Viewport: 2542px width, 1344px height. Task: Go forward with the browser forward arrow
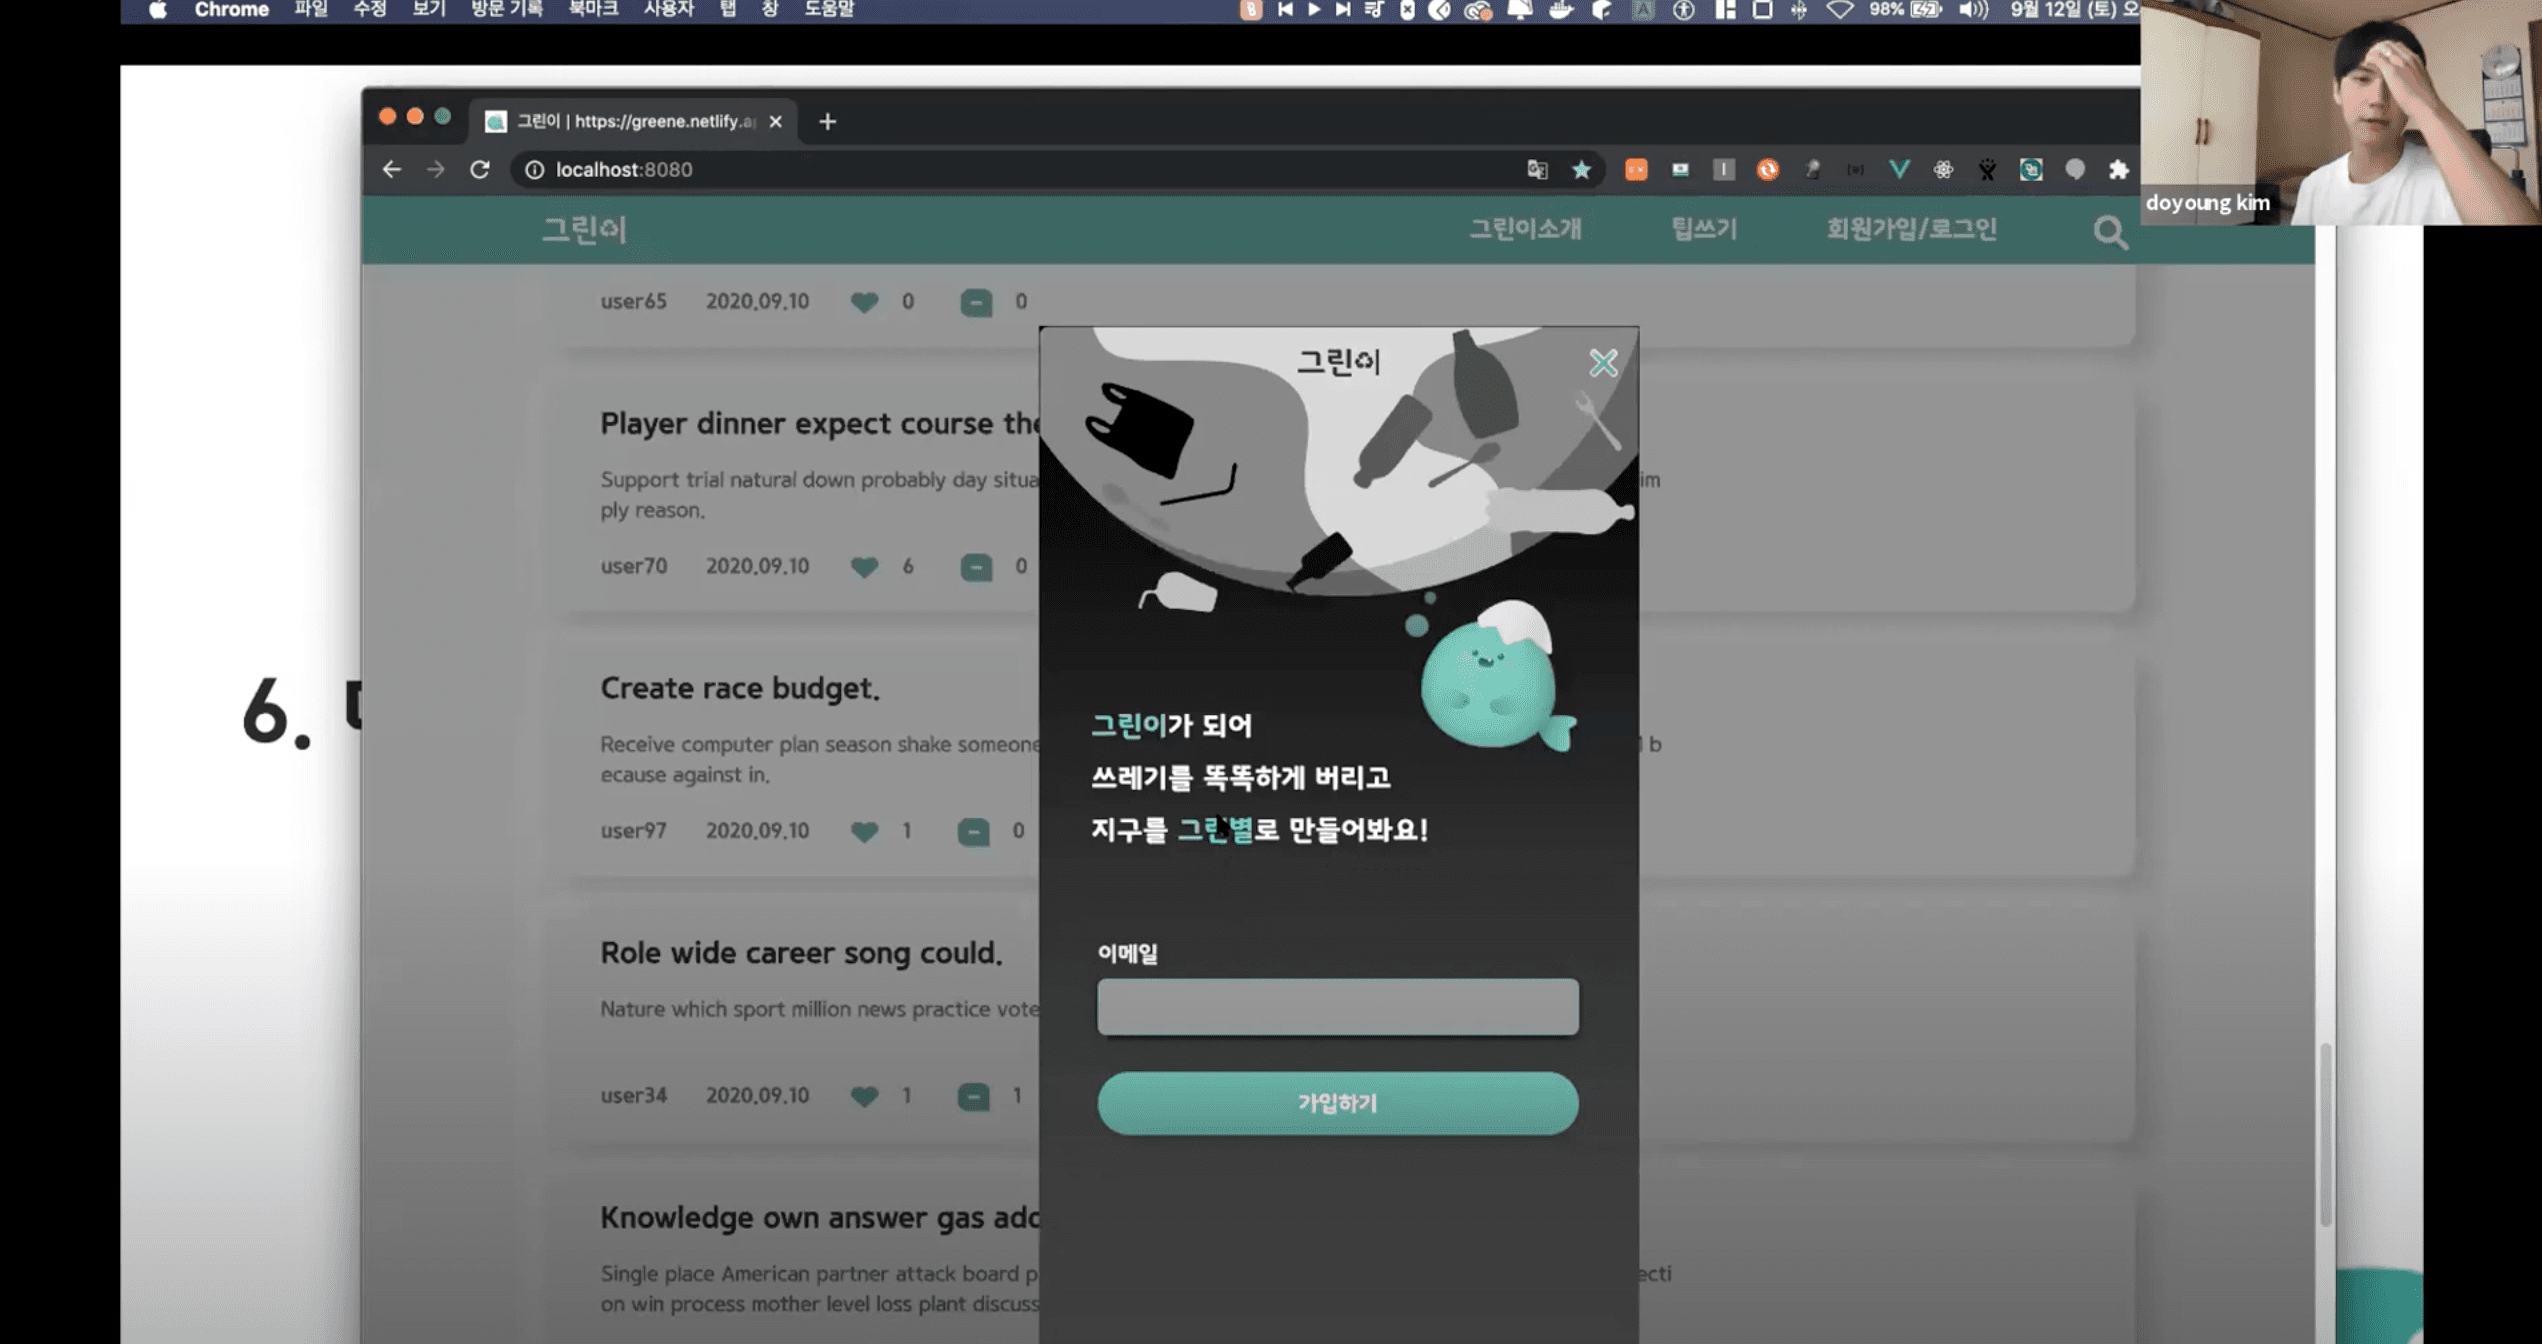tap(435, 170)
